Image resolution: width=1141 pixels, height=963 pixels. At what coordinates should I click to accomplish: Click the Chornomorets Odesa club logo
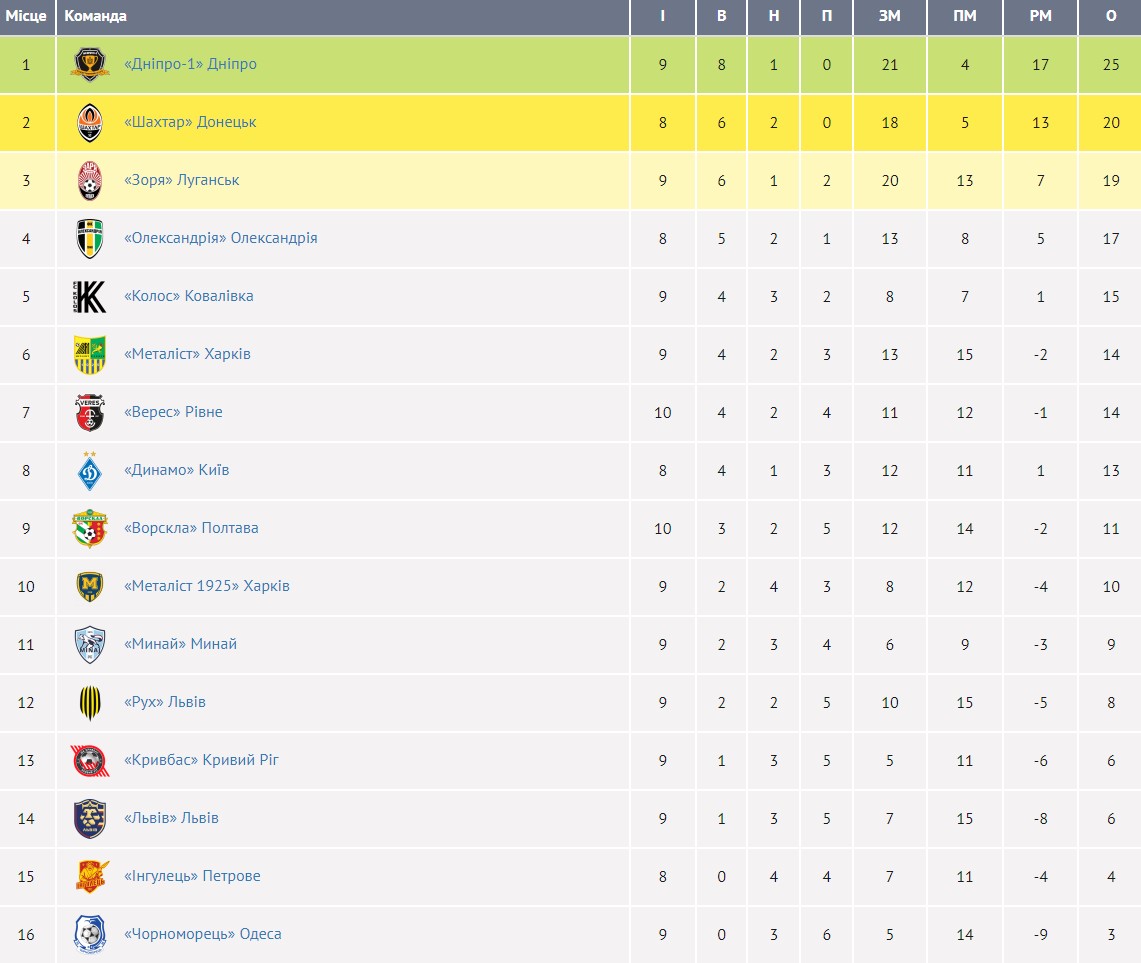pos(90,934)
